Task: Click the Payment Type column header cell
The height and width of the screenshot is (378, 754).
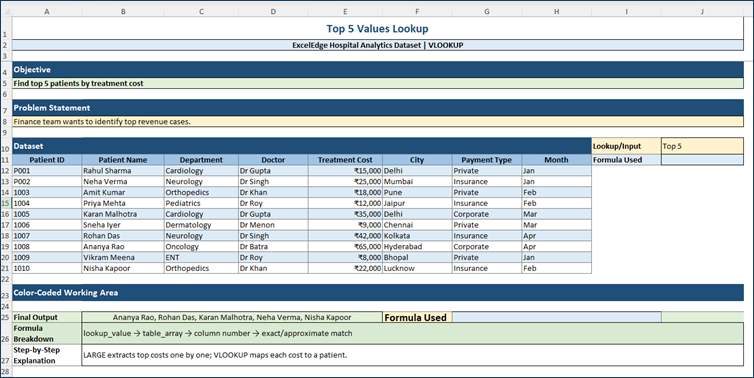Action: coord(487,160)
